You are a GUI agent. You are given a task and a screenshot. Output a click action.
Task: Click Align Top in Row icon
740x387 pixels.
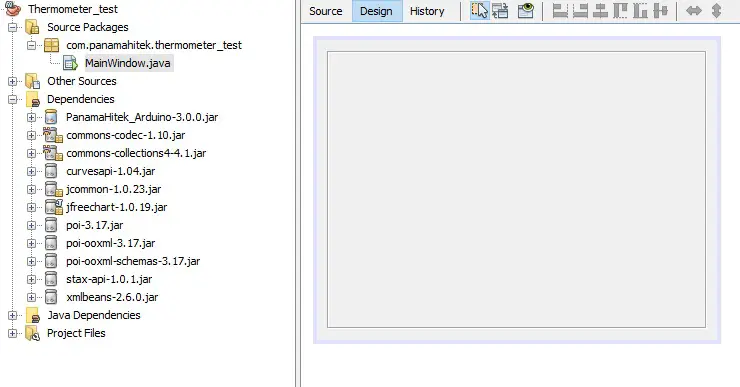pyautogui.click(x=620, y=10)
